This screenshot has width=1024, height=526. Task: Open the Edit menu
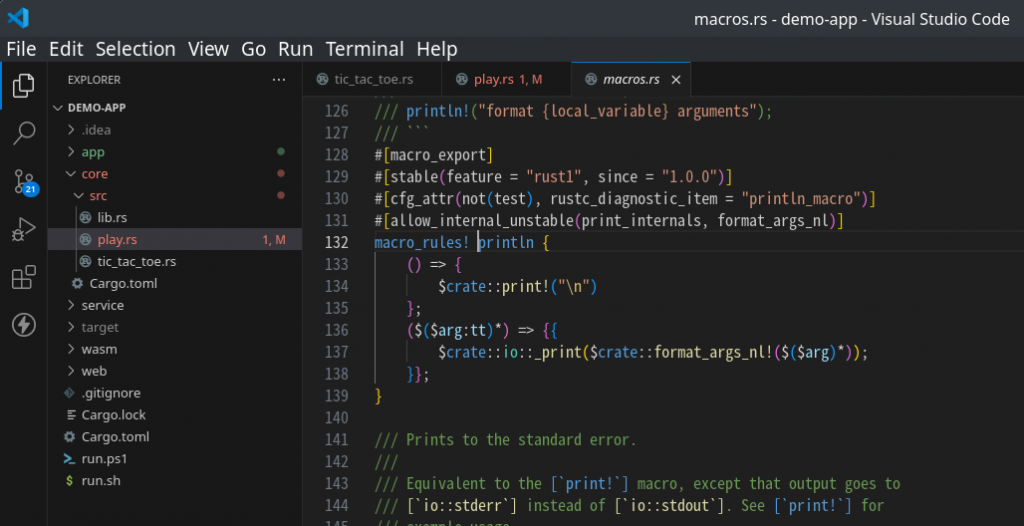tap(66, 49)
